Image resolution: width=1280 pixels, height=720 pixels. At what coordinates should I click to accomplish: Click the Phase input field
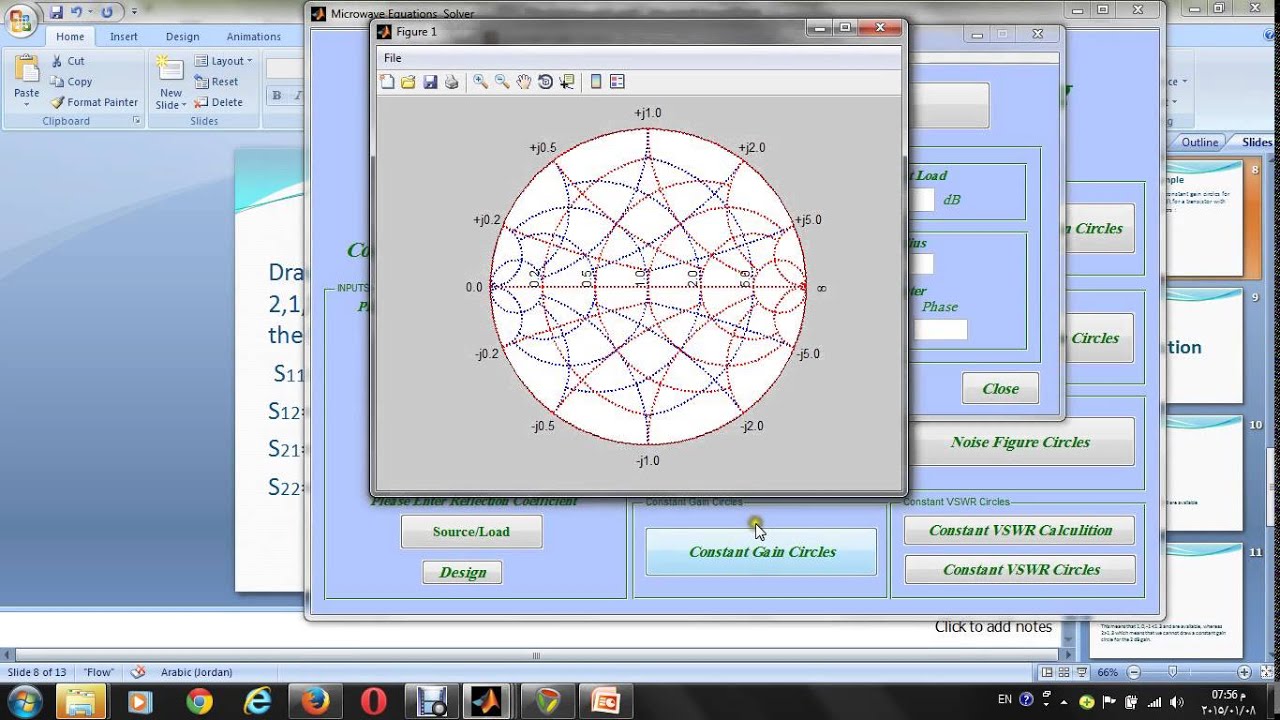940,329
